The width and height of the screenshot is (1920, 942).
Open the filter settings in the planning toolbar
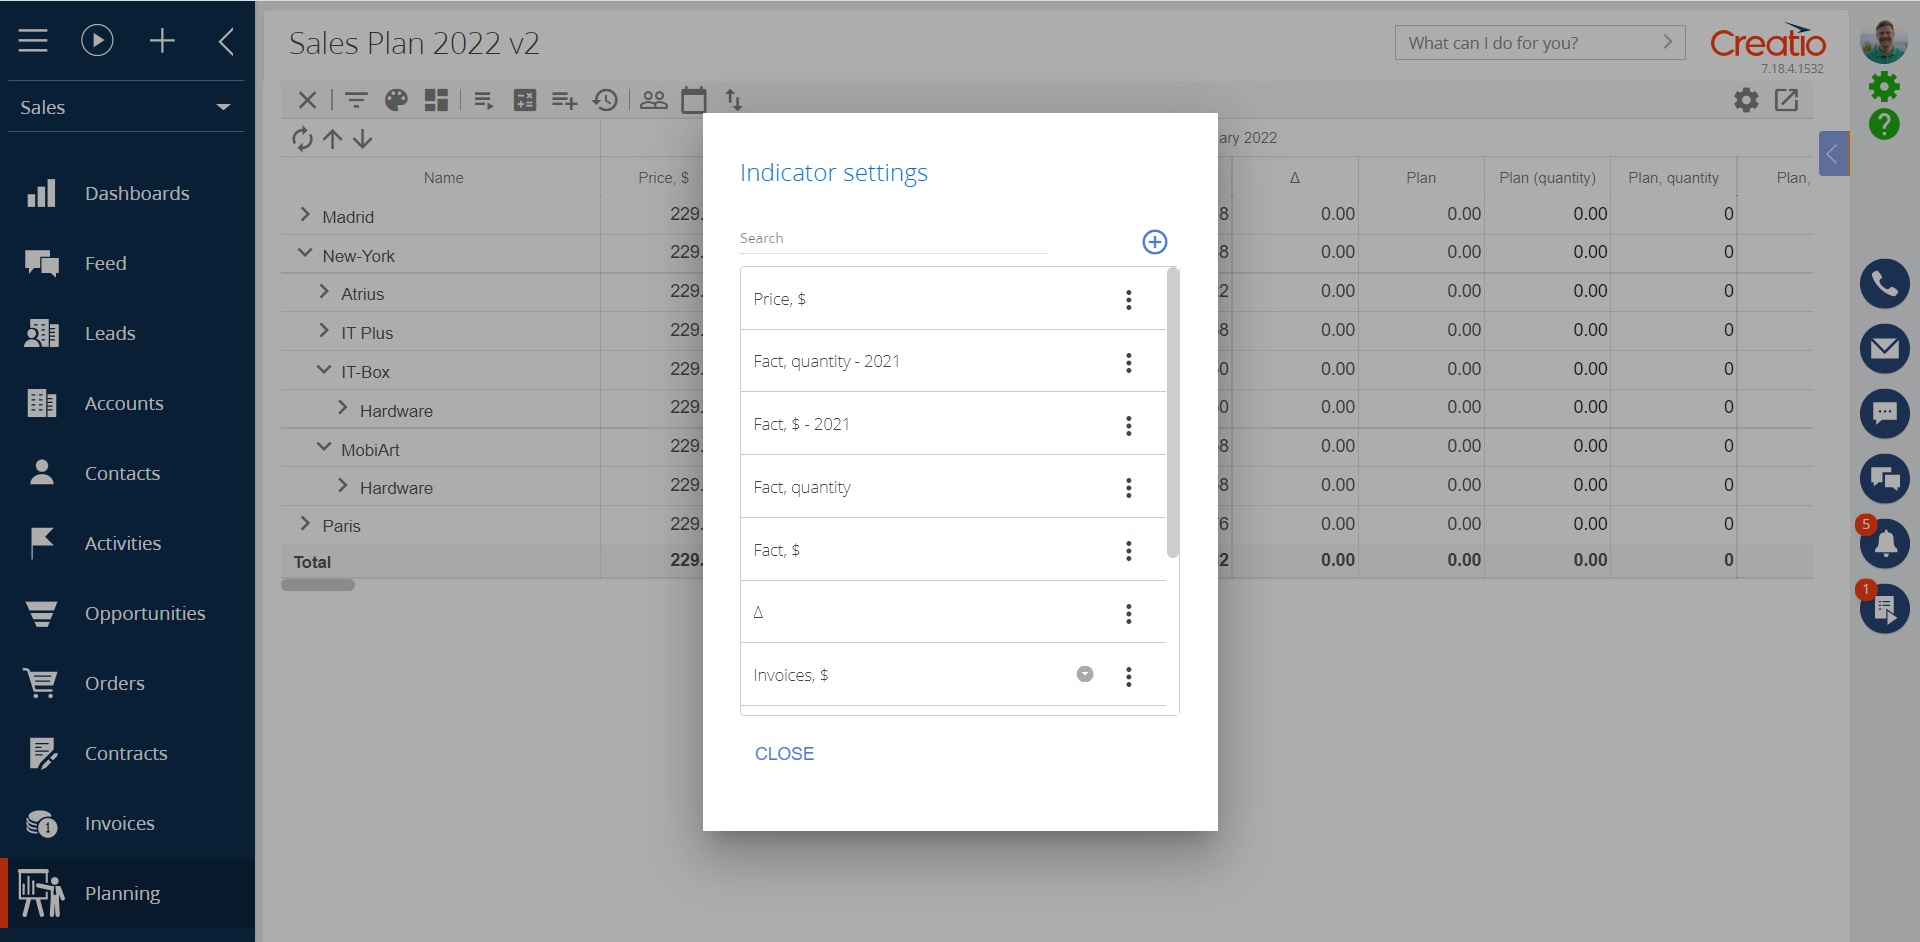pyautogui.click(x=356, y=100)
